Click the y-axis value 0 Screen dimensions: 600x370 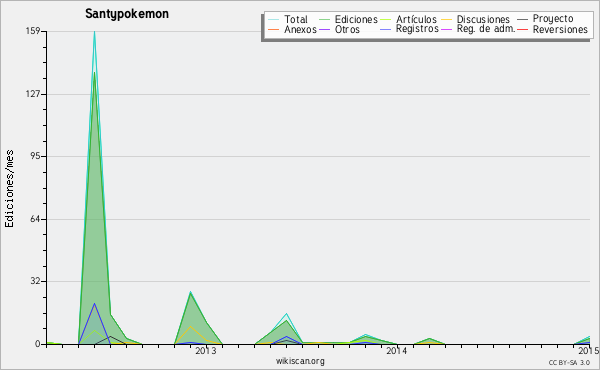[x=38, y=344]
